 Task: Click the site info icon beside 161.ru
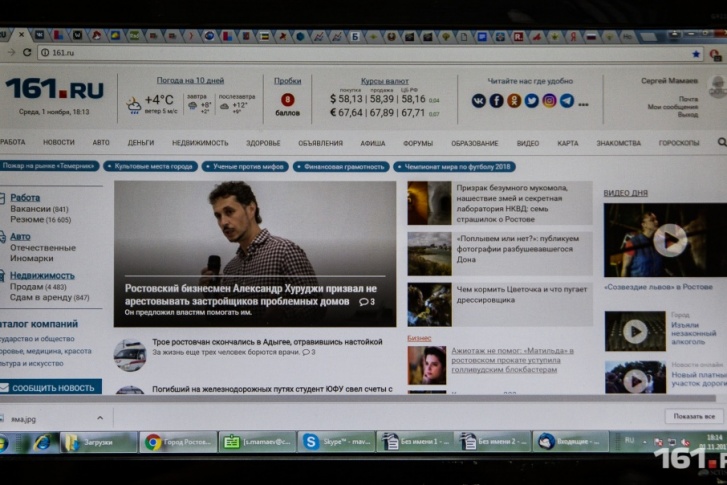click(x=45, y=53)
